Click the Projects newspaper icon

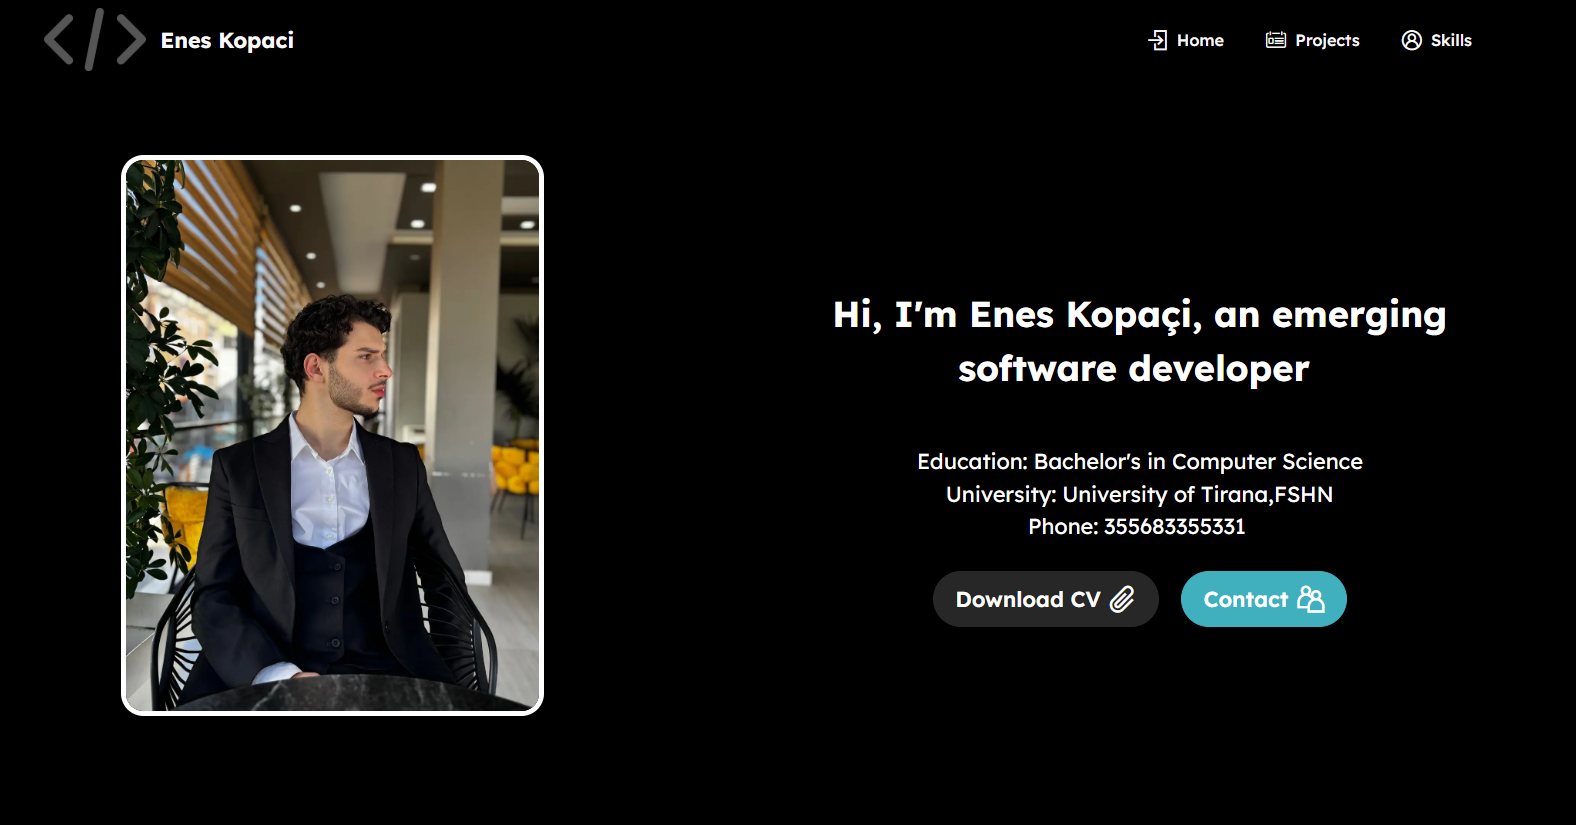tap(1275, 40)
